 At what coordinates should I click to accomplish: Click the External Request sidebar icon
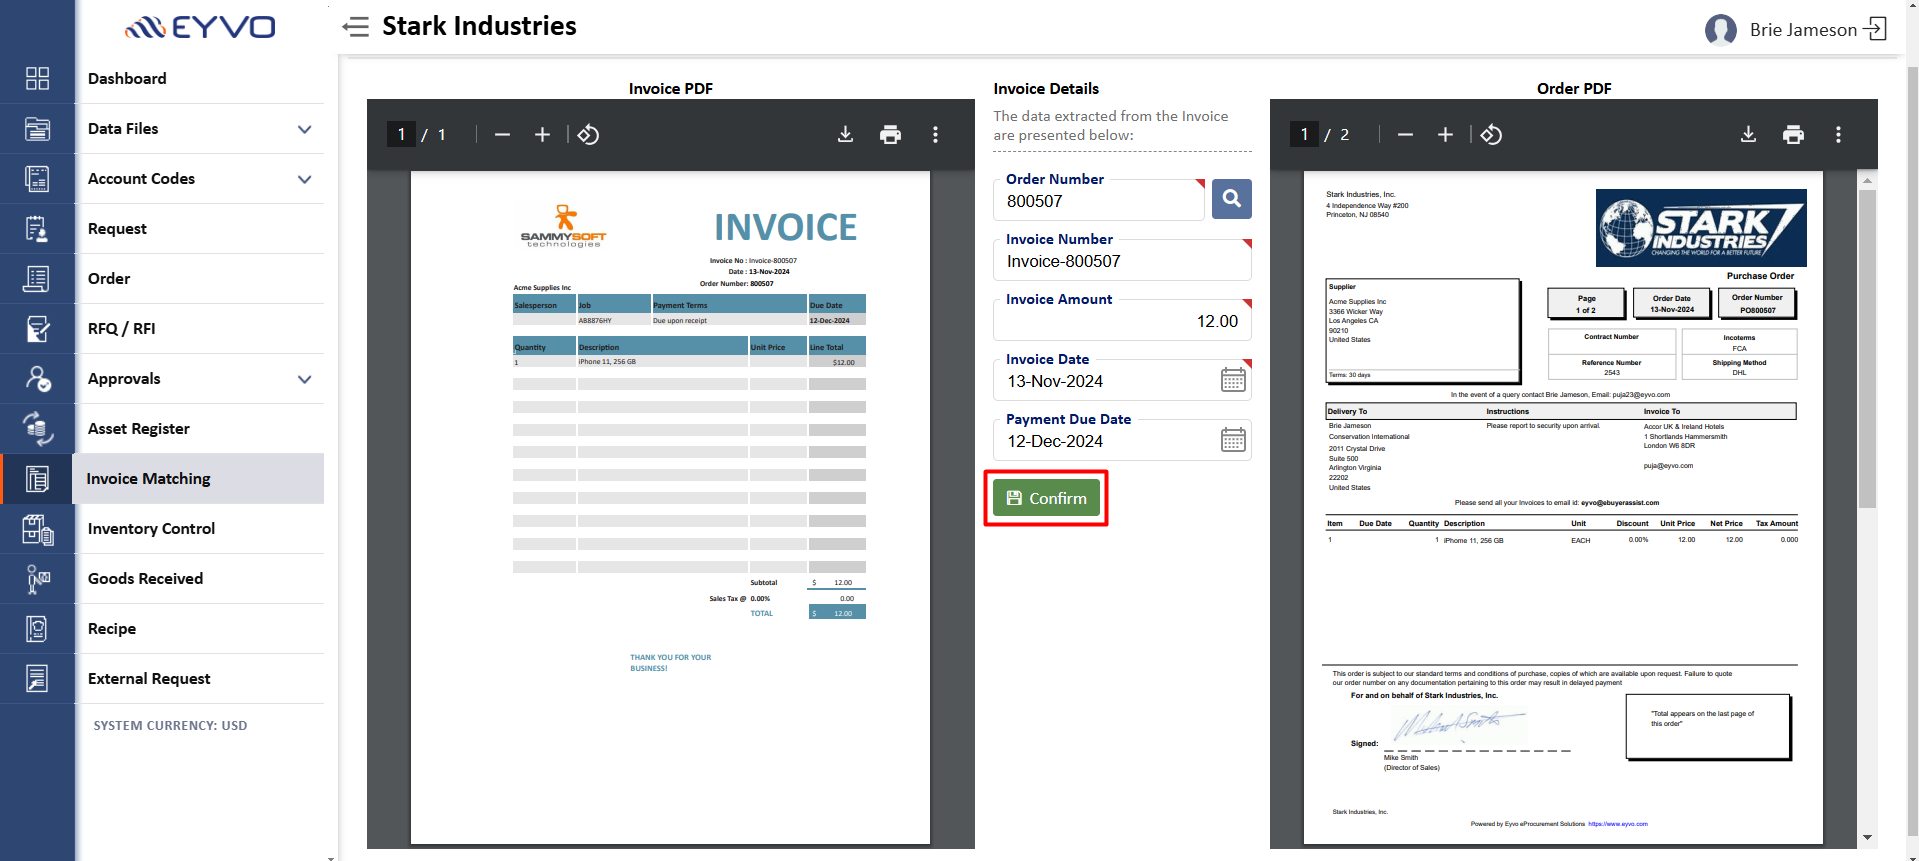37,679
